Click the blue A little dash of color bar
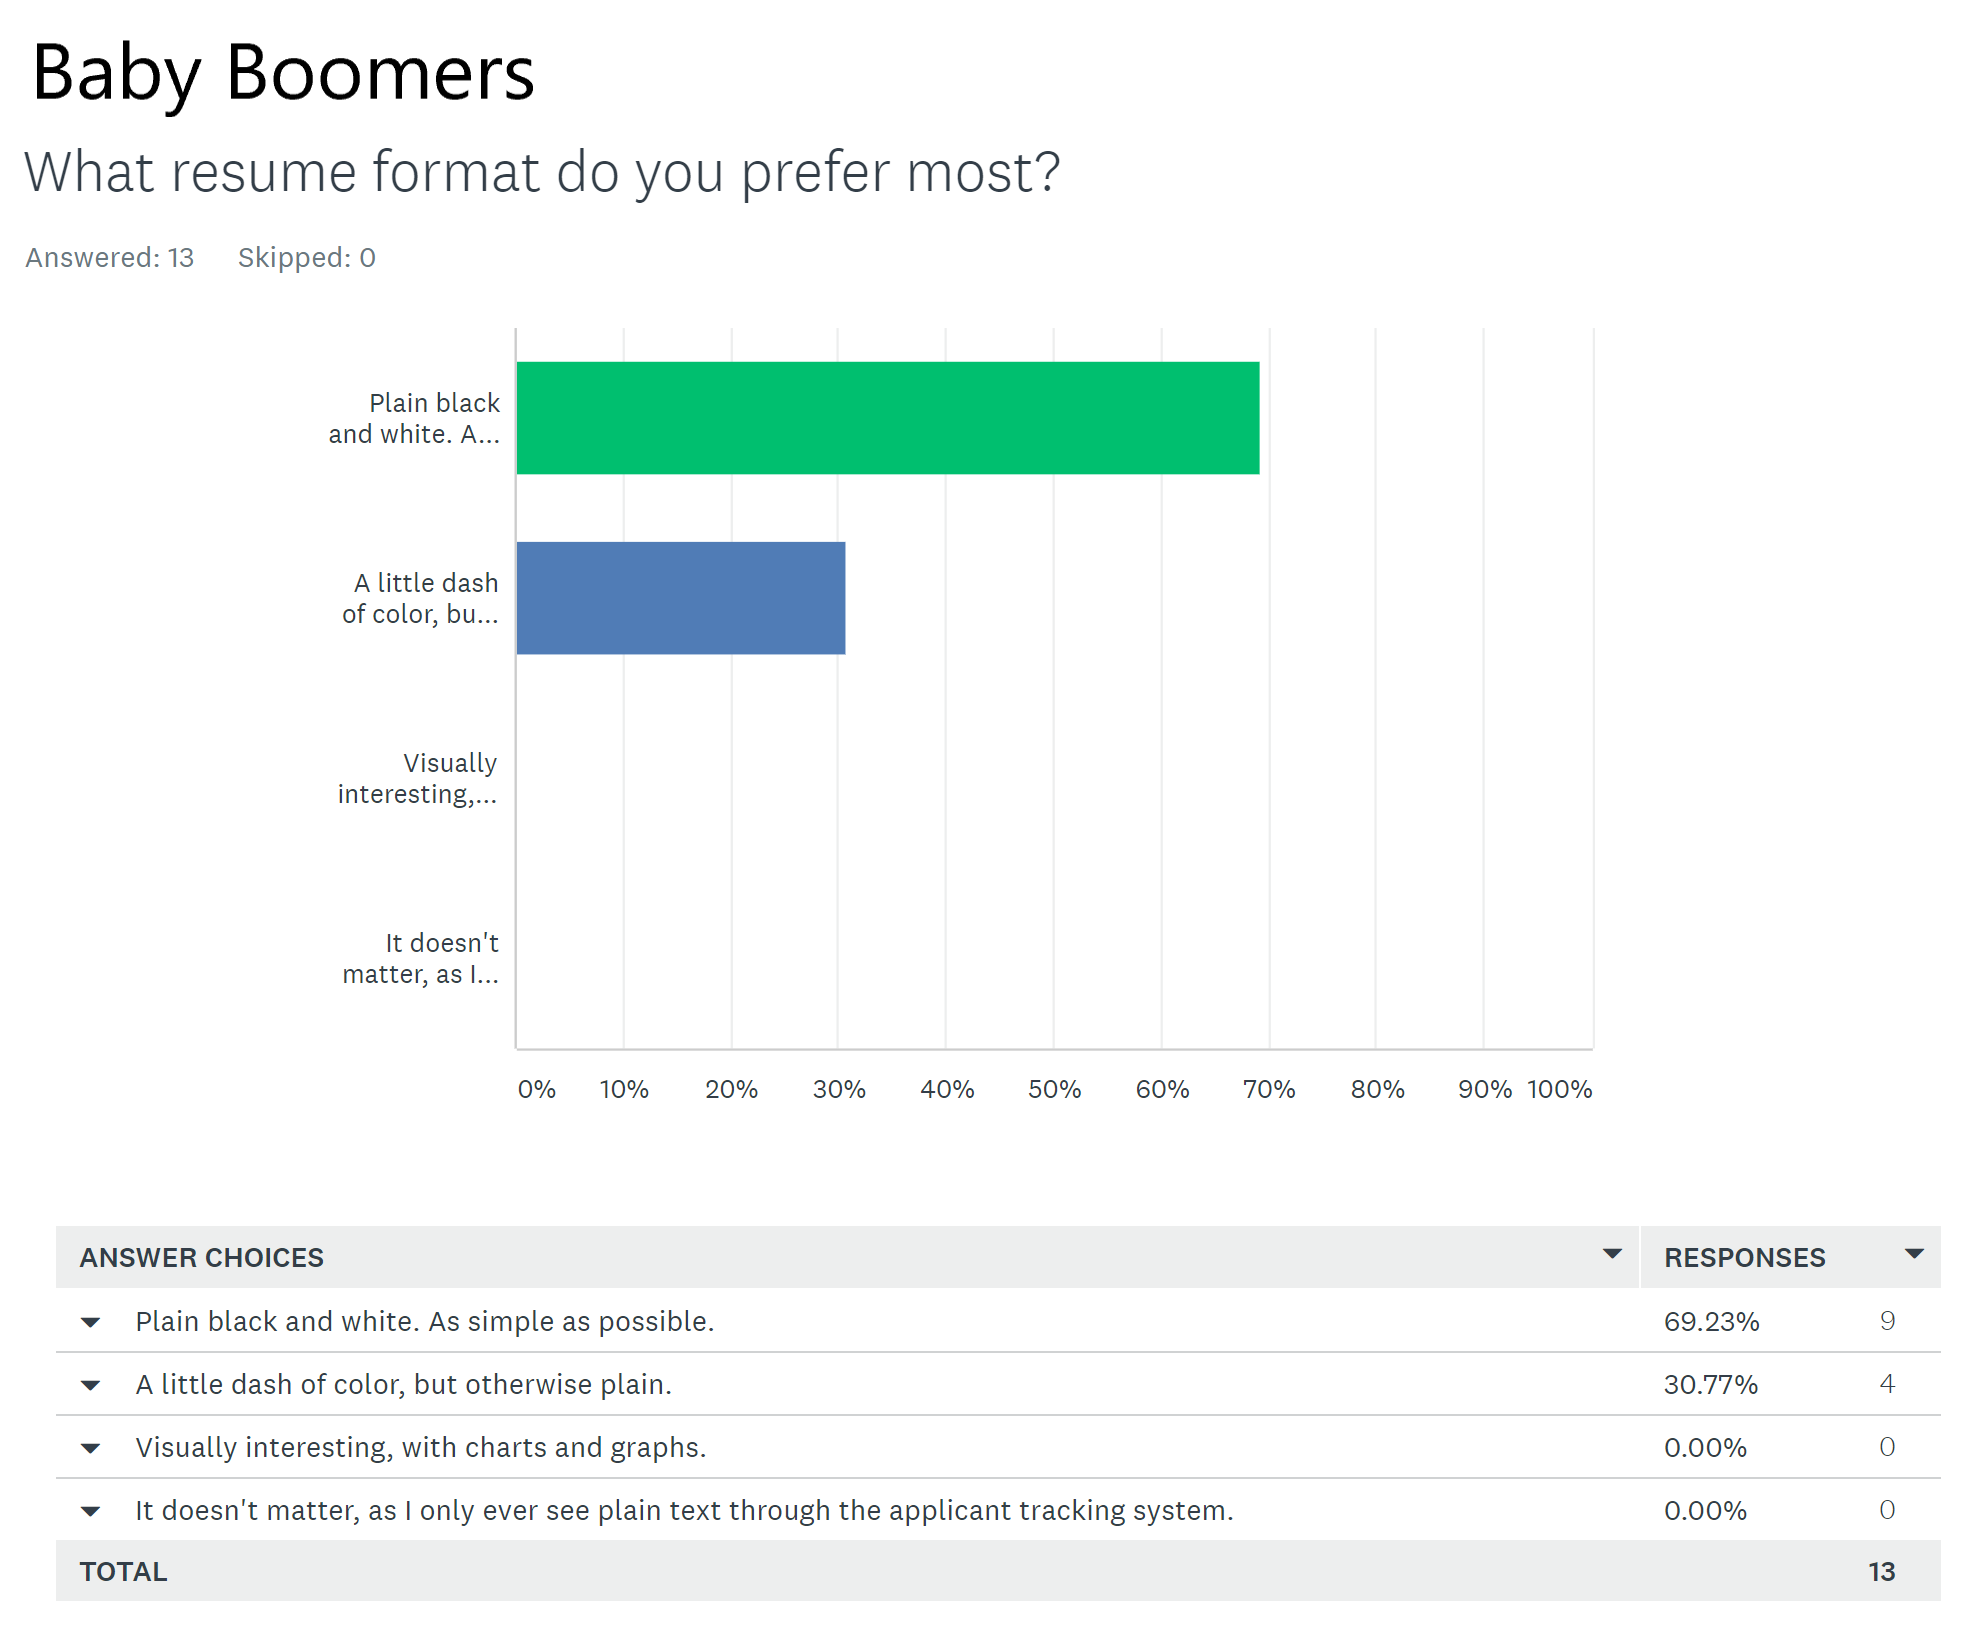 coord(680,598)
